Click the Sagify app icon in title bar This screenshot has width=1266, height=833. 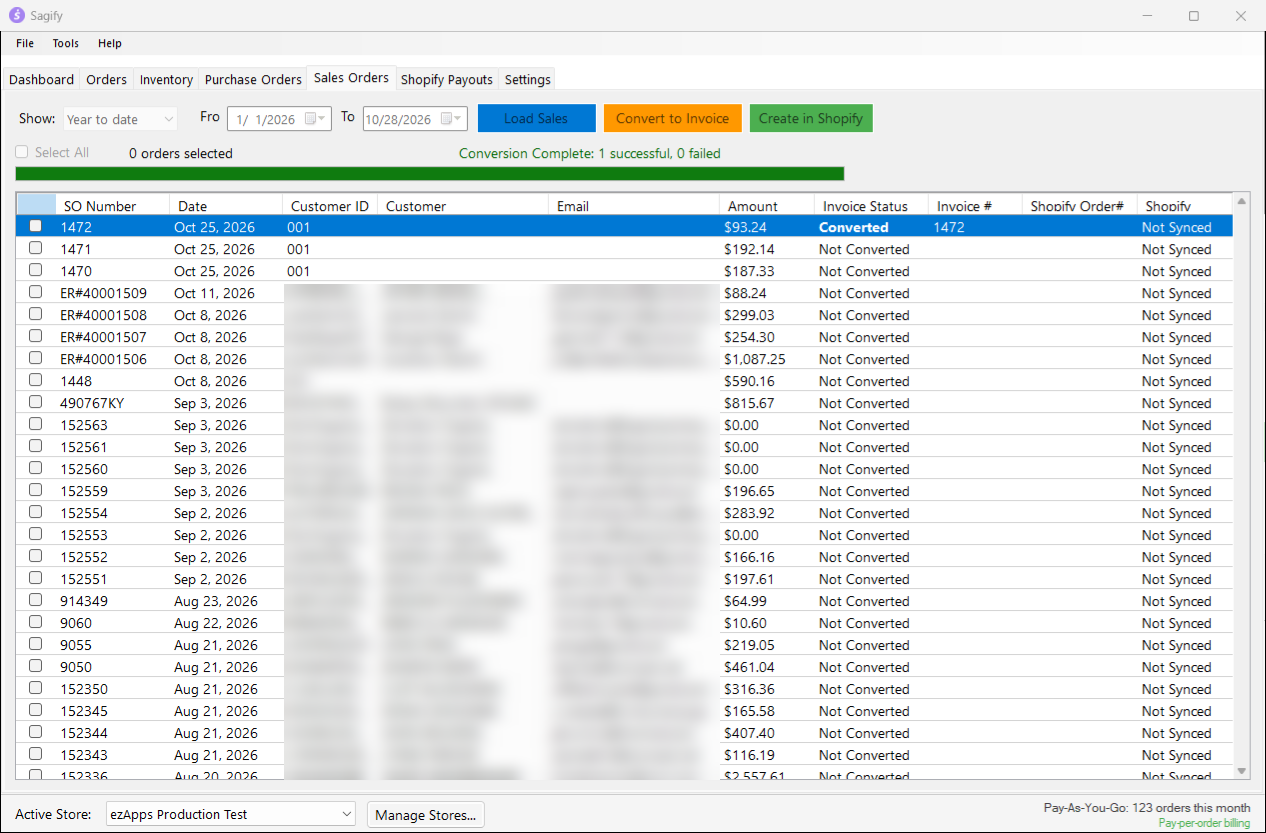coord(16,15)
